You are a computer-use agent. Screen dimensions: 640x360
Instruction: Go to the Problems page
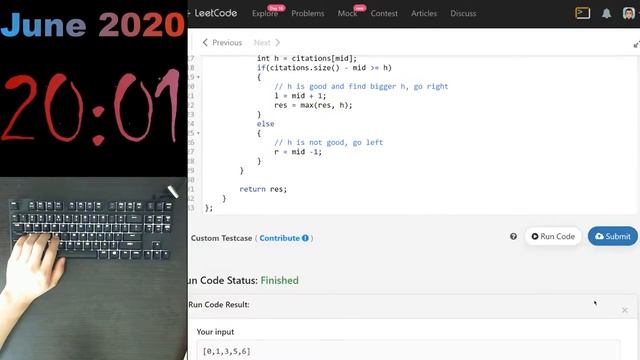click(308, 13)
